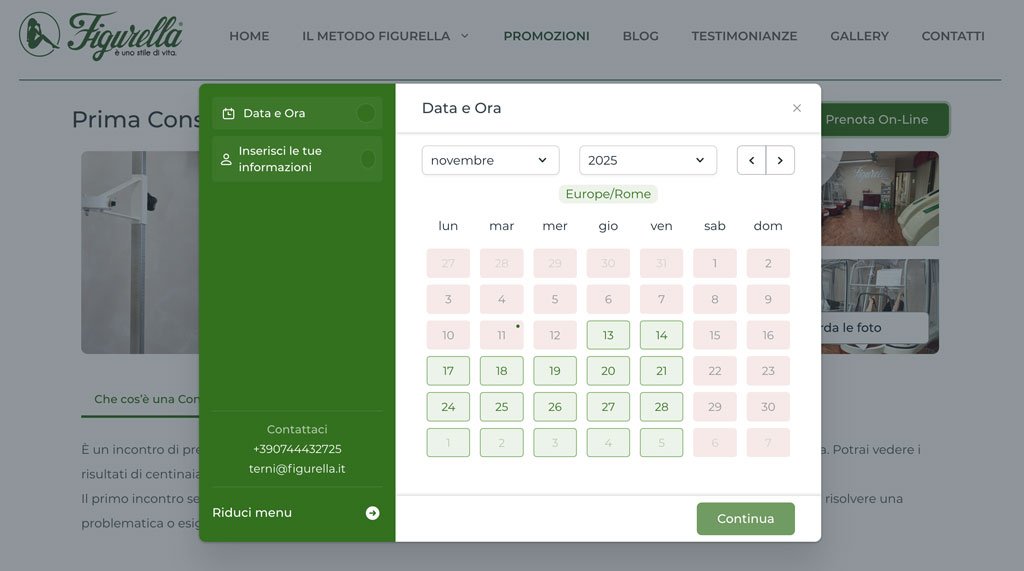Select November 27 in calendar
The width and height of the screenshot is (1024, 571).
[x=608, y=407]
